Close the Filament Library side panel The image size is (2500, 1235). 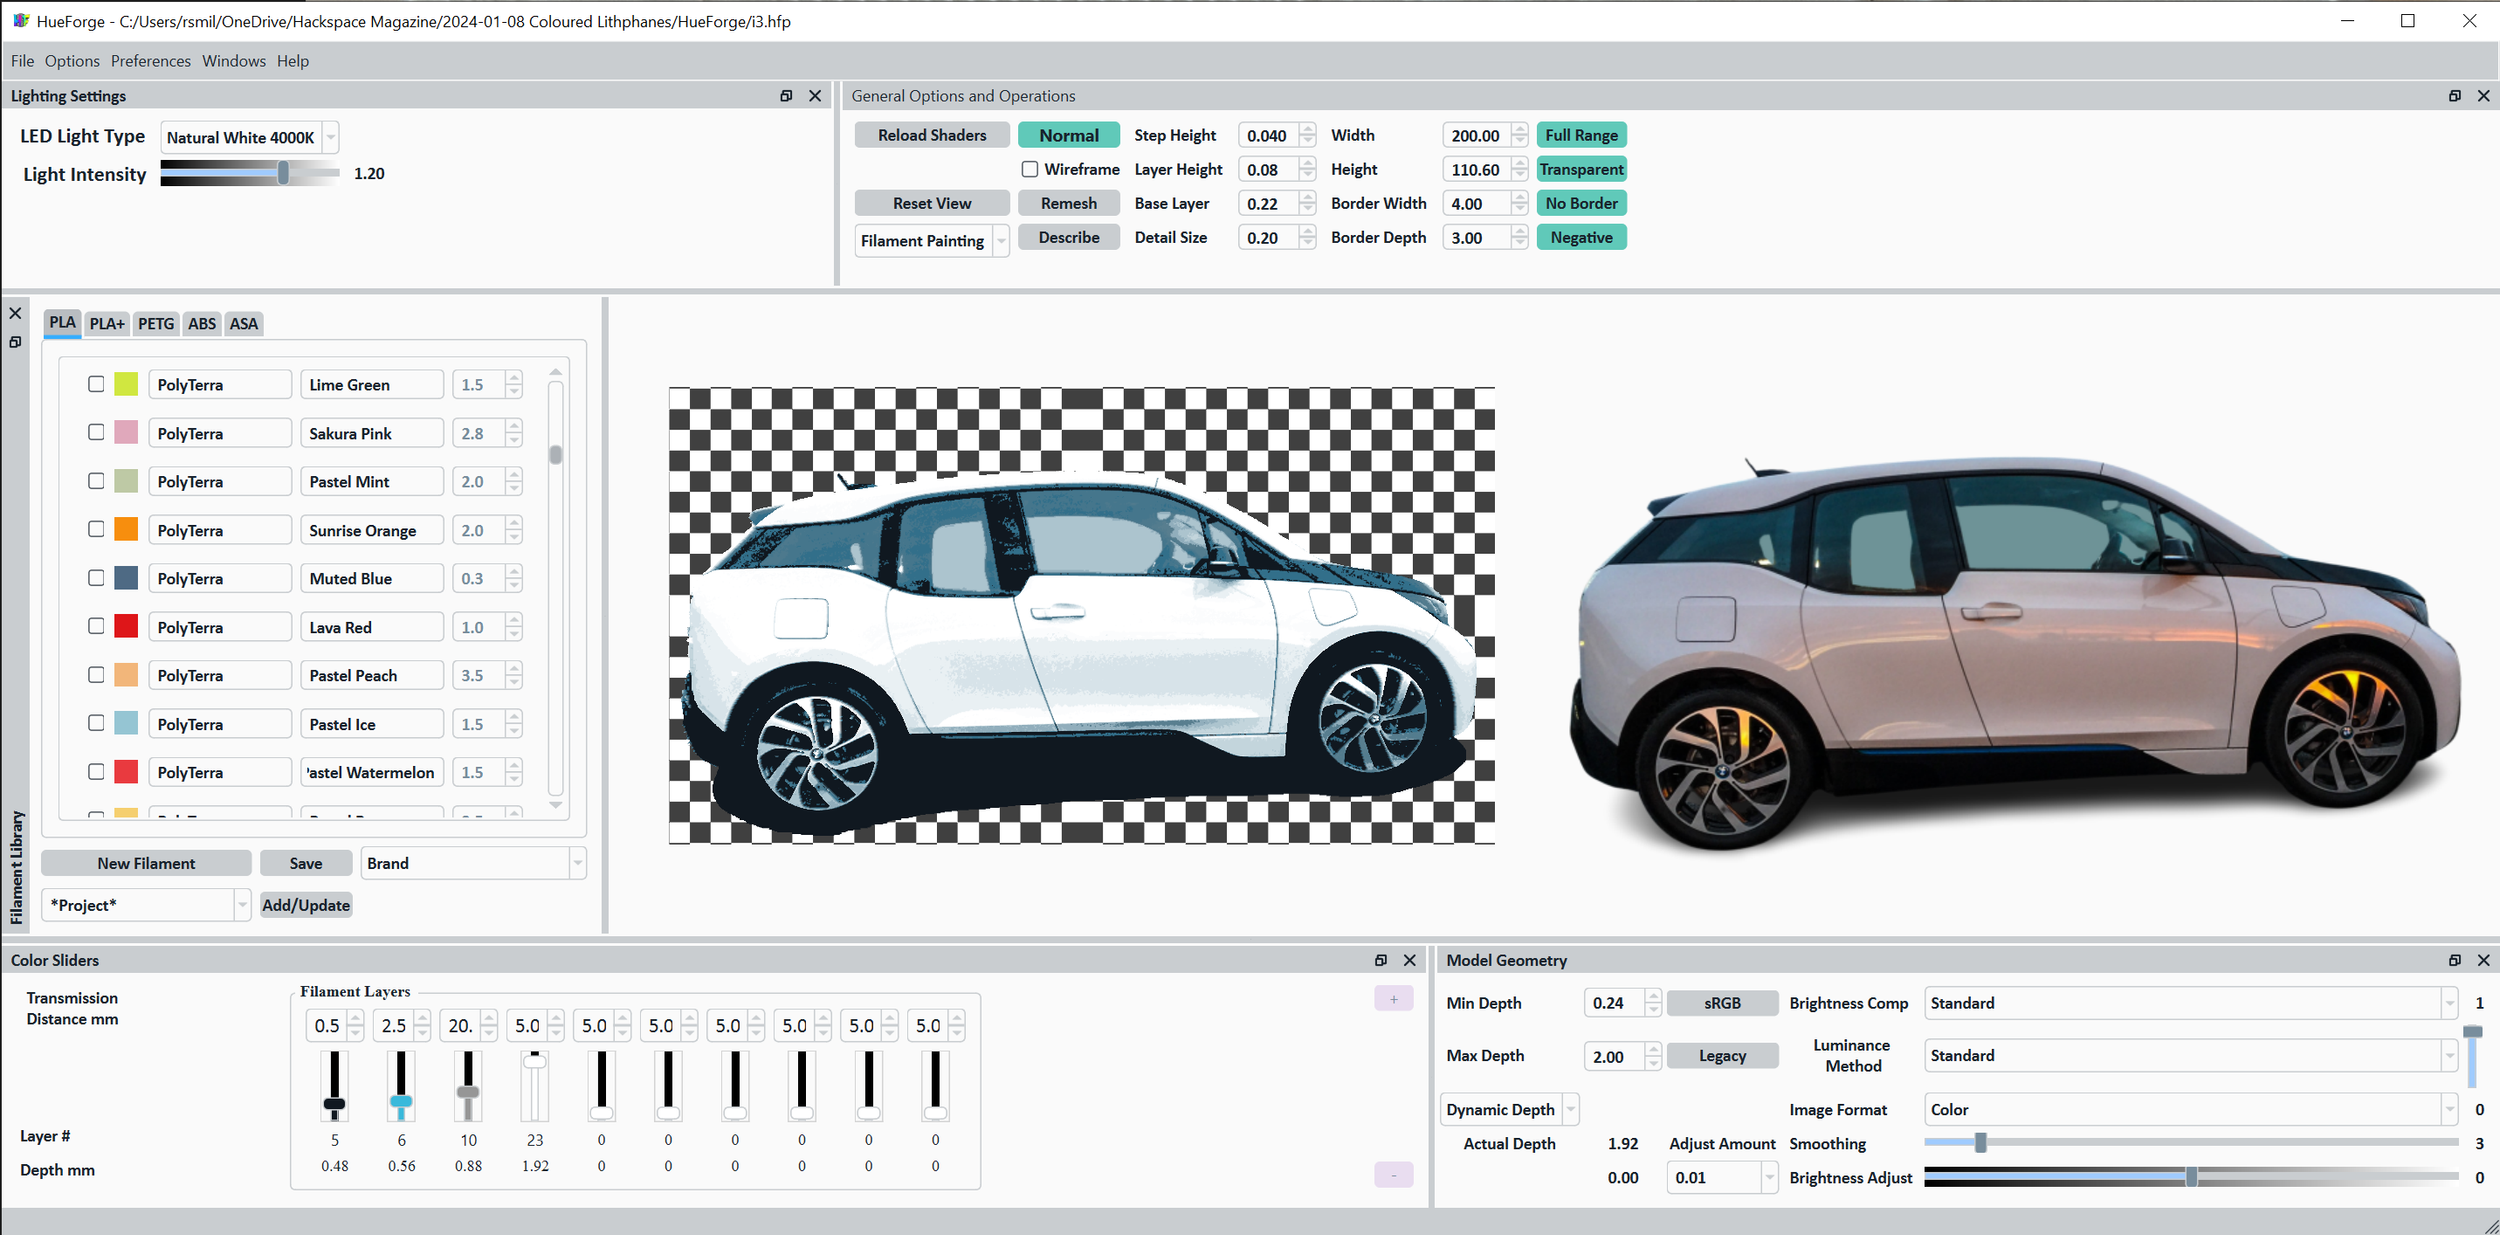click(x=15, y=314)
